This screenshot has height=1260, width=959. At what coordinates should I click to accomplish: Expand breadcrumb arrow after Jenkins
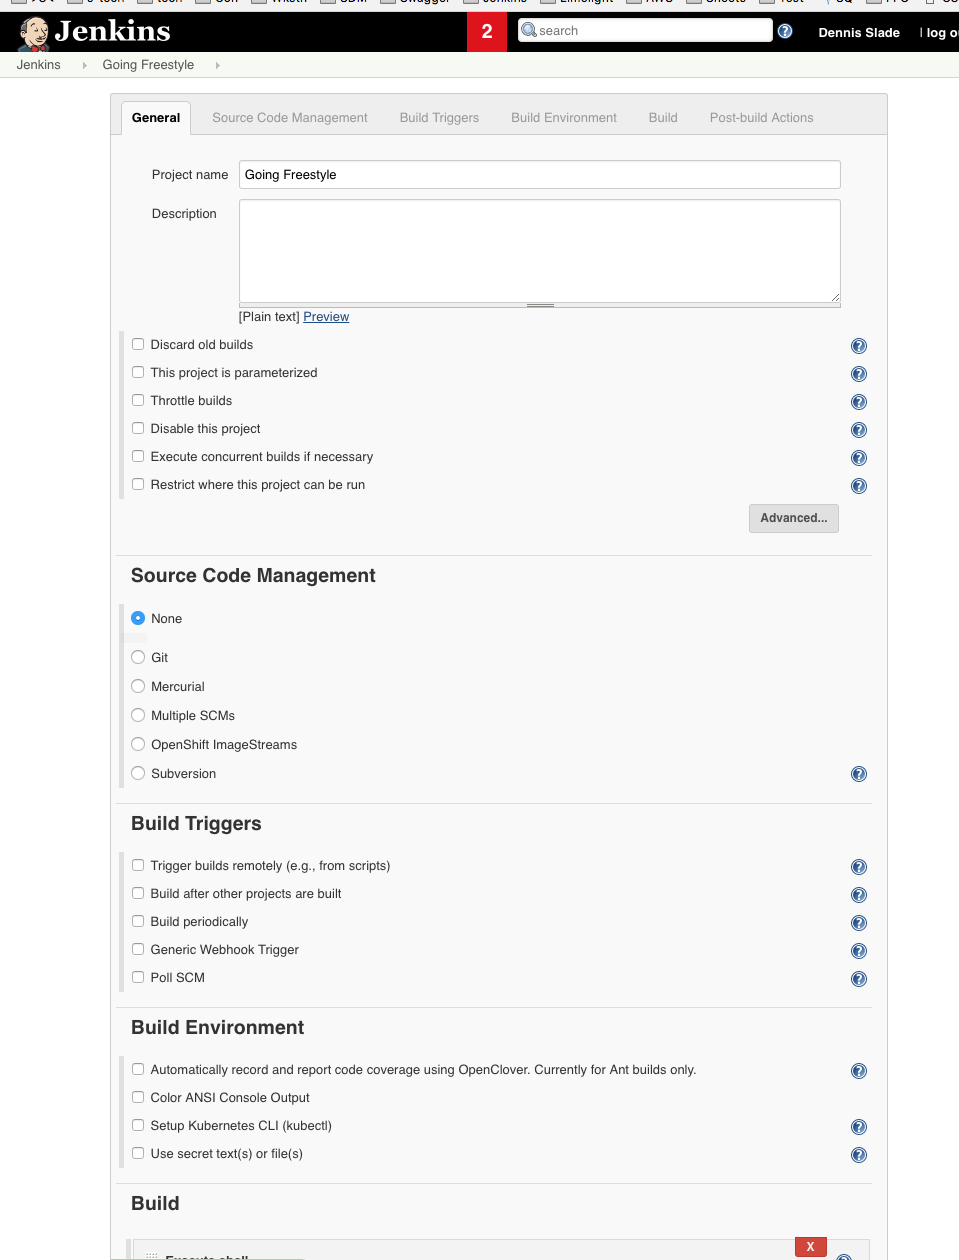tap(84, 65)
